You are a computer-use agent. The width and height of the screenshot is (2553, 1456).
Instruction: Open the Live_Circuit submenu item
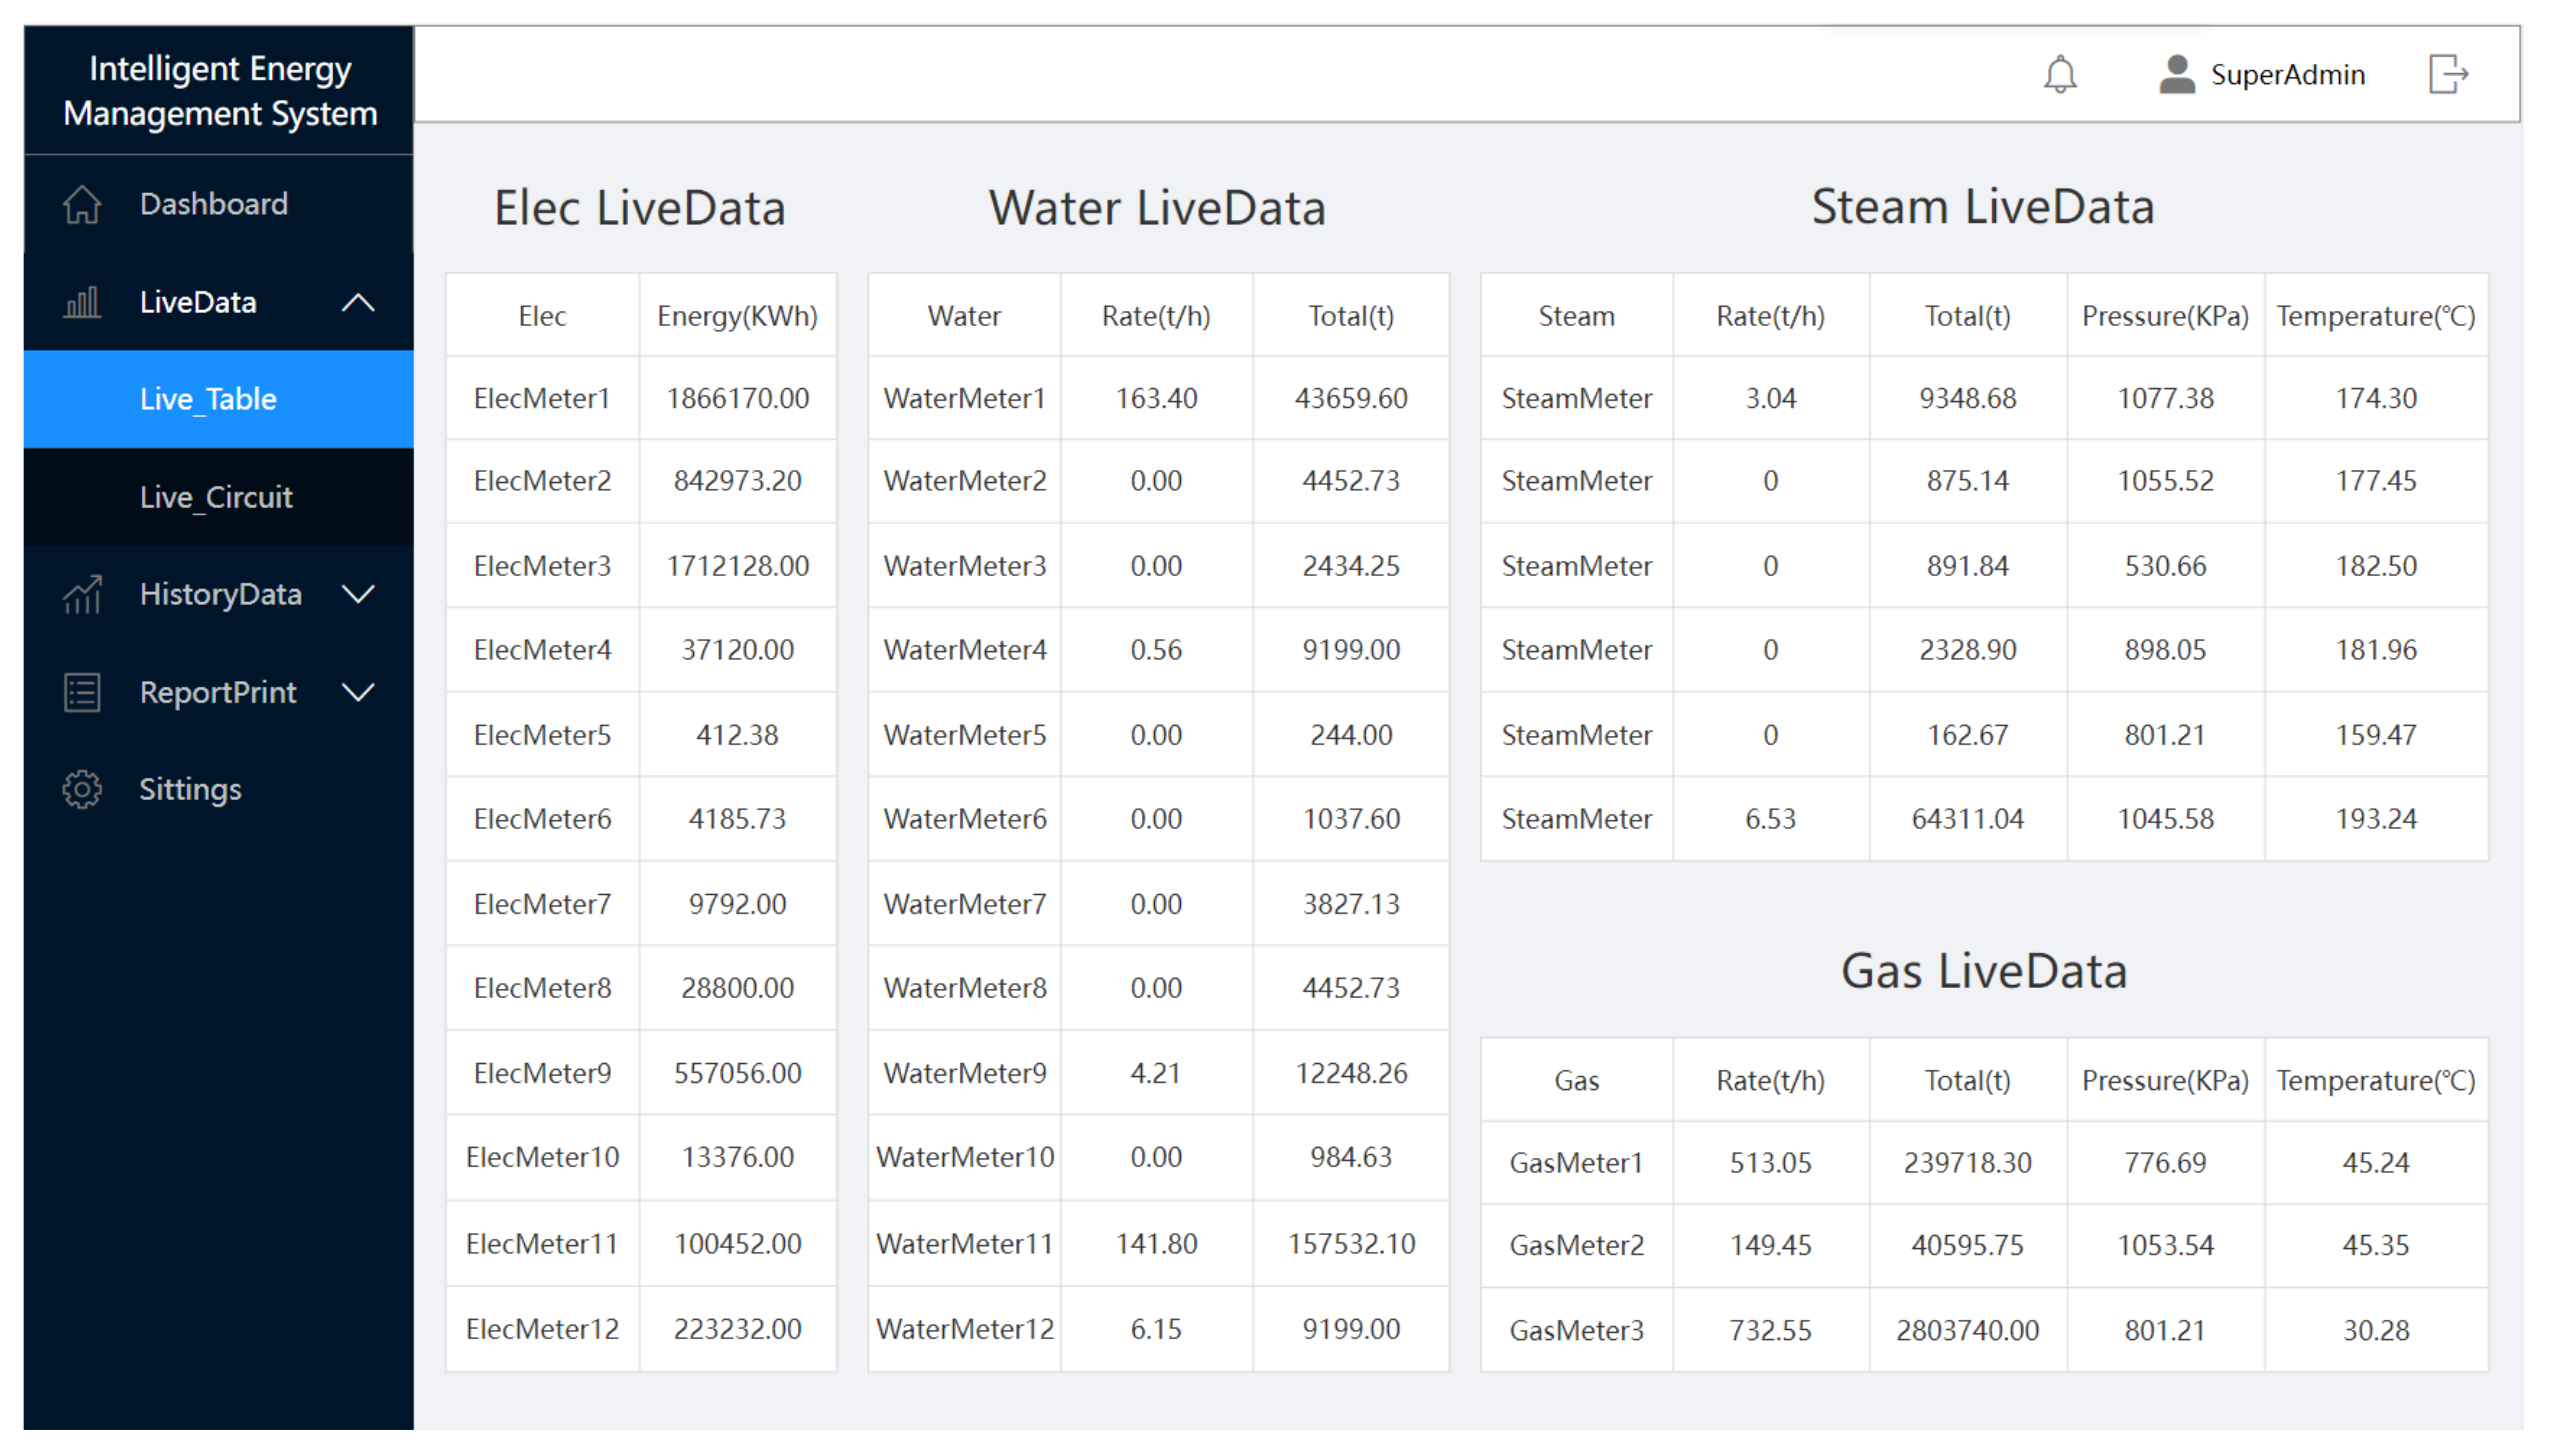pyautogui.click(x=218, y=497)
